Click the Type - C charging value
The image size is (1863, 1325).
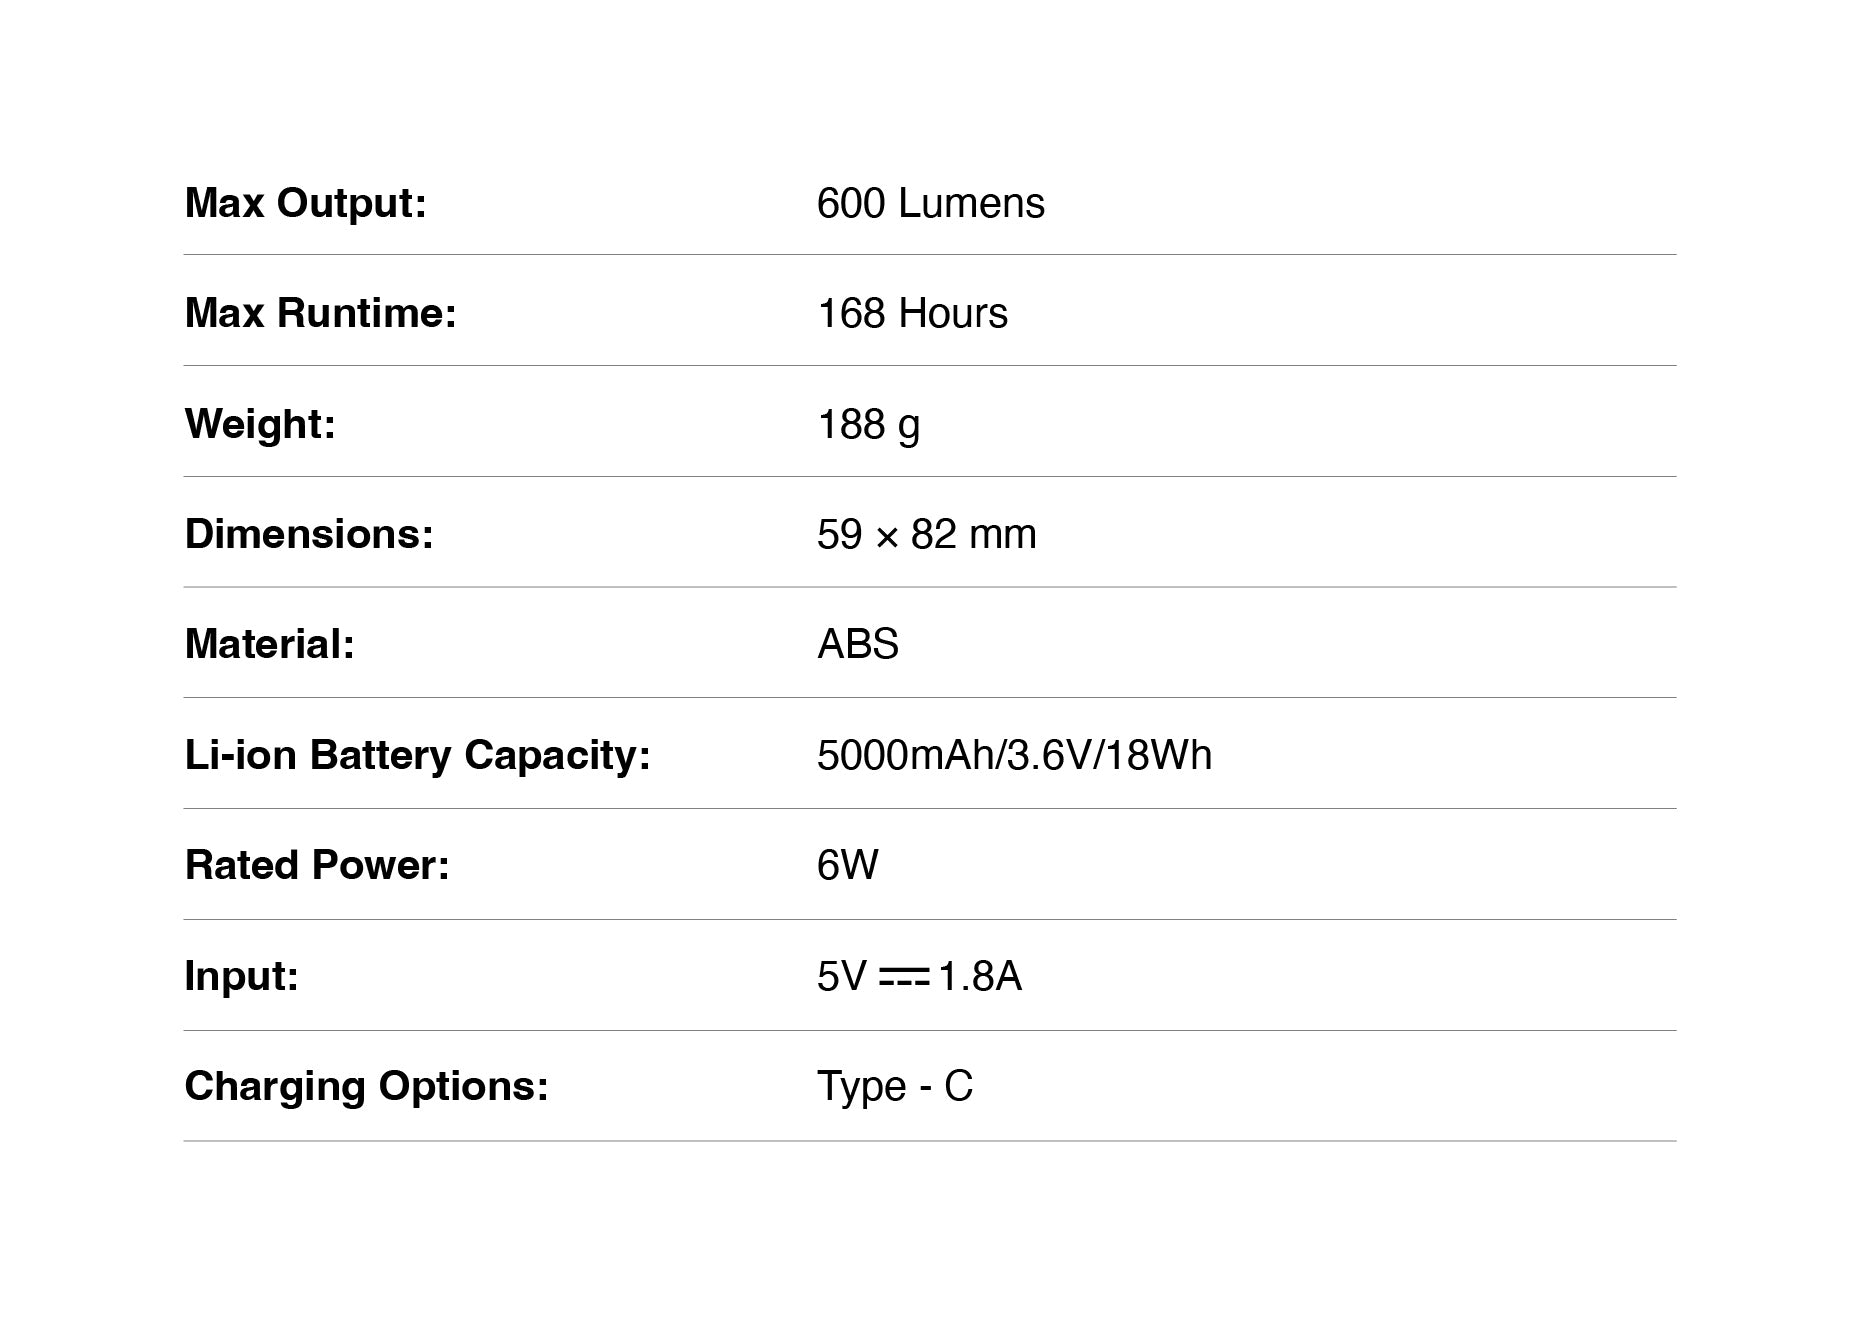[x=895, y=1086]
